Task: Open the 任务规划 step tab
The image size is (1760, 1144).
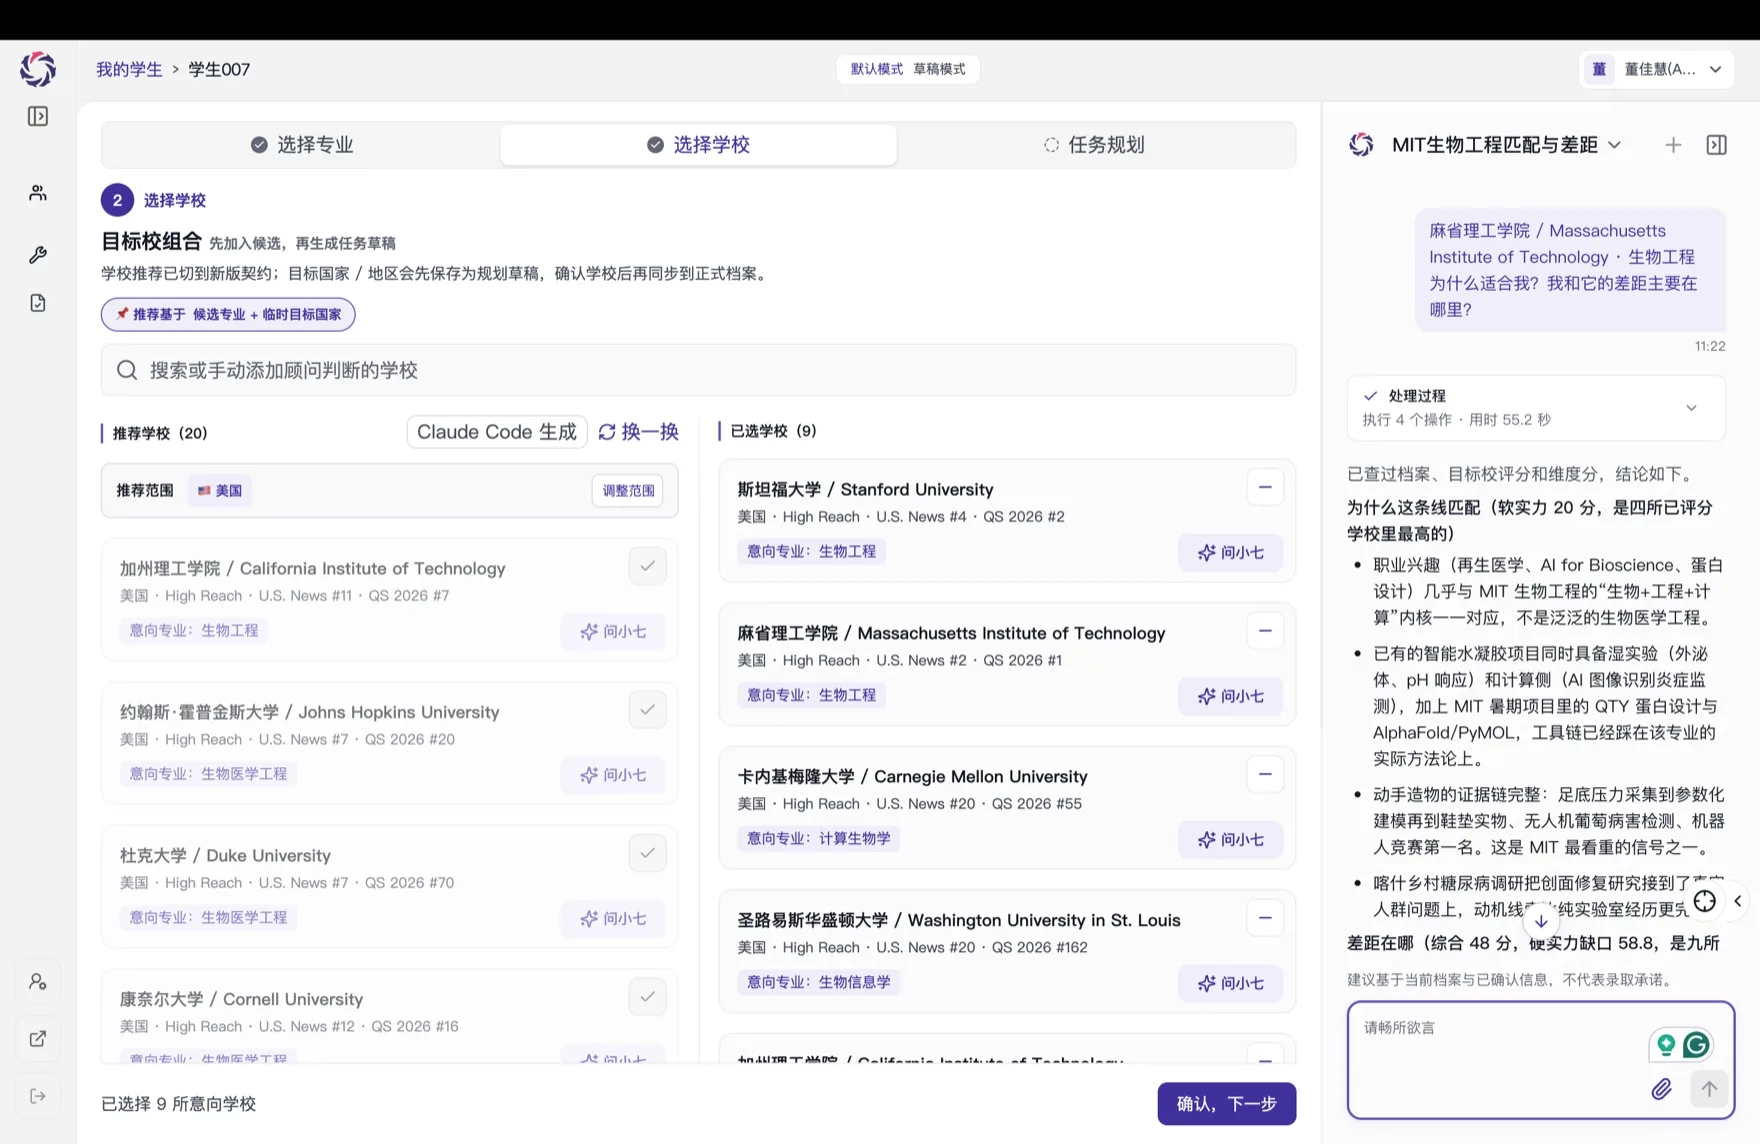Action: 1095,145
